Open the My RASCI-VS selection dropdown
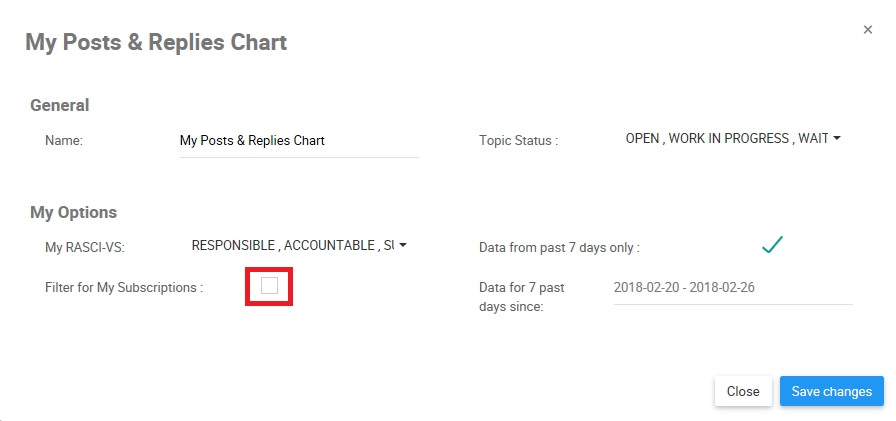The width and height of the screenshot is (896, 421). 293,245
